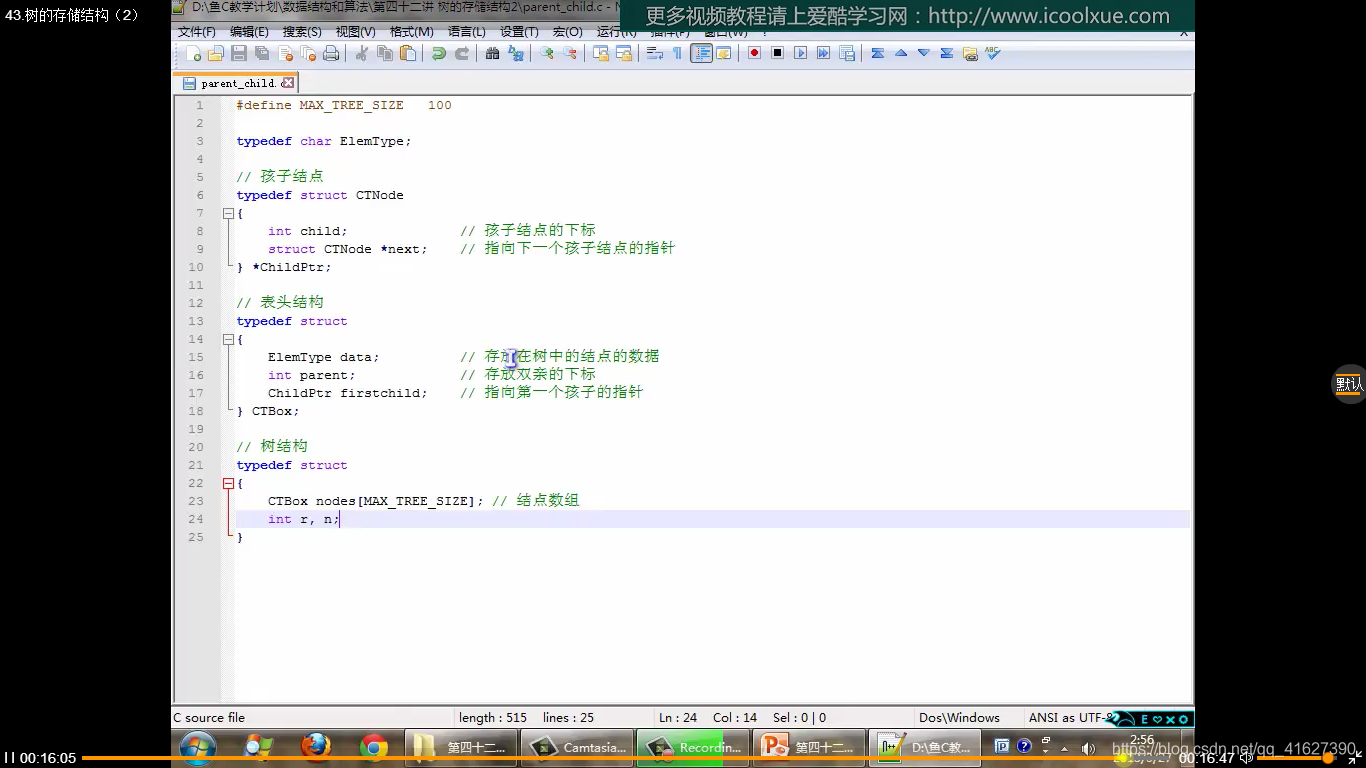Open the 编辑(E) menu
The image size is (1366, 768).
pyautogui.click(x=249, y=32)
